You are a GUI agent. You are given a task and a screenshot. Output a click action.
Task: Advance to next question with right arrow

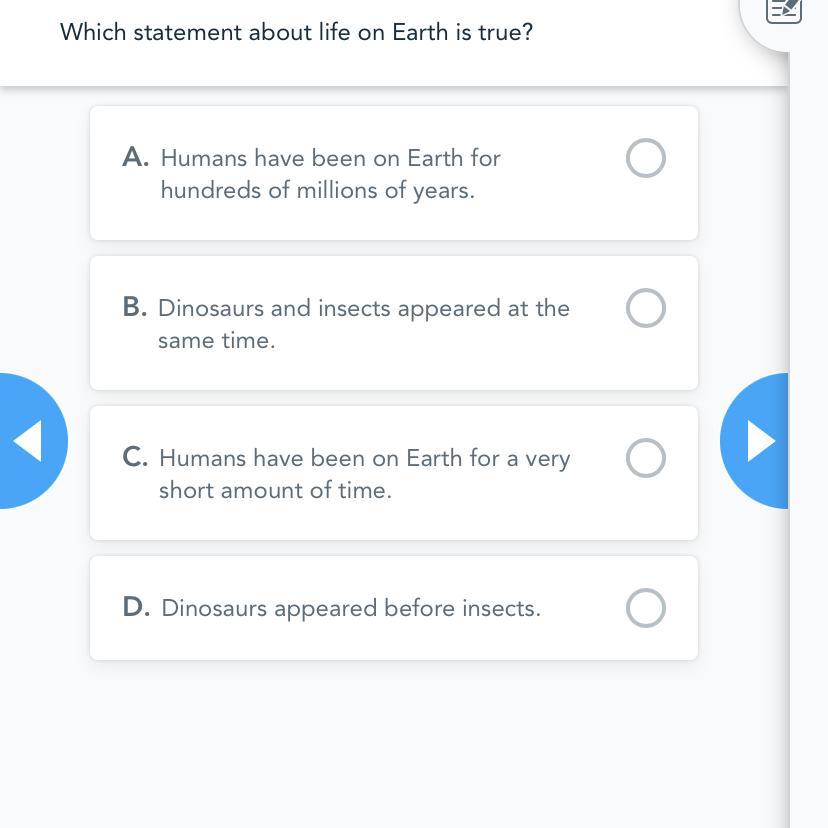click(x=758, y=441)
